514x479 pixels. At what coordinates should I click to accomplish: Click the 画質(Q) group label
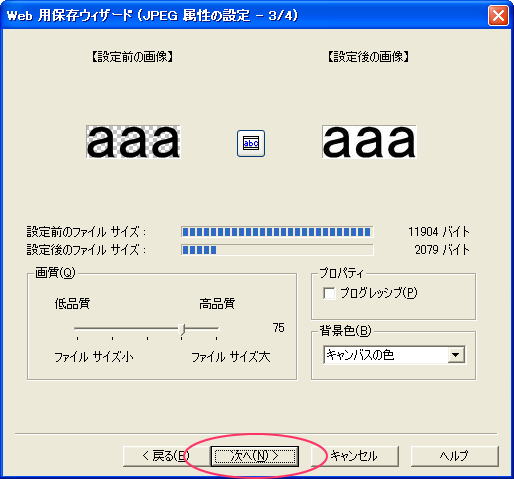(55, 273)
